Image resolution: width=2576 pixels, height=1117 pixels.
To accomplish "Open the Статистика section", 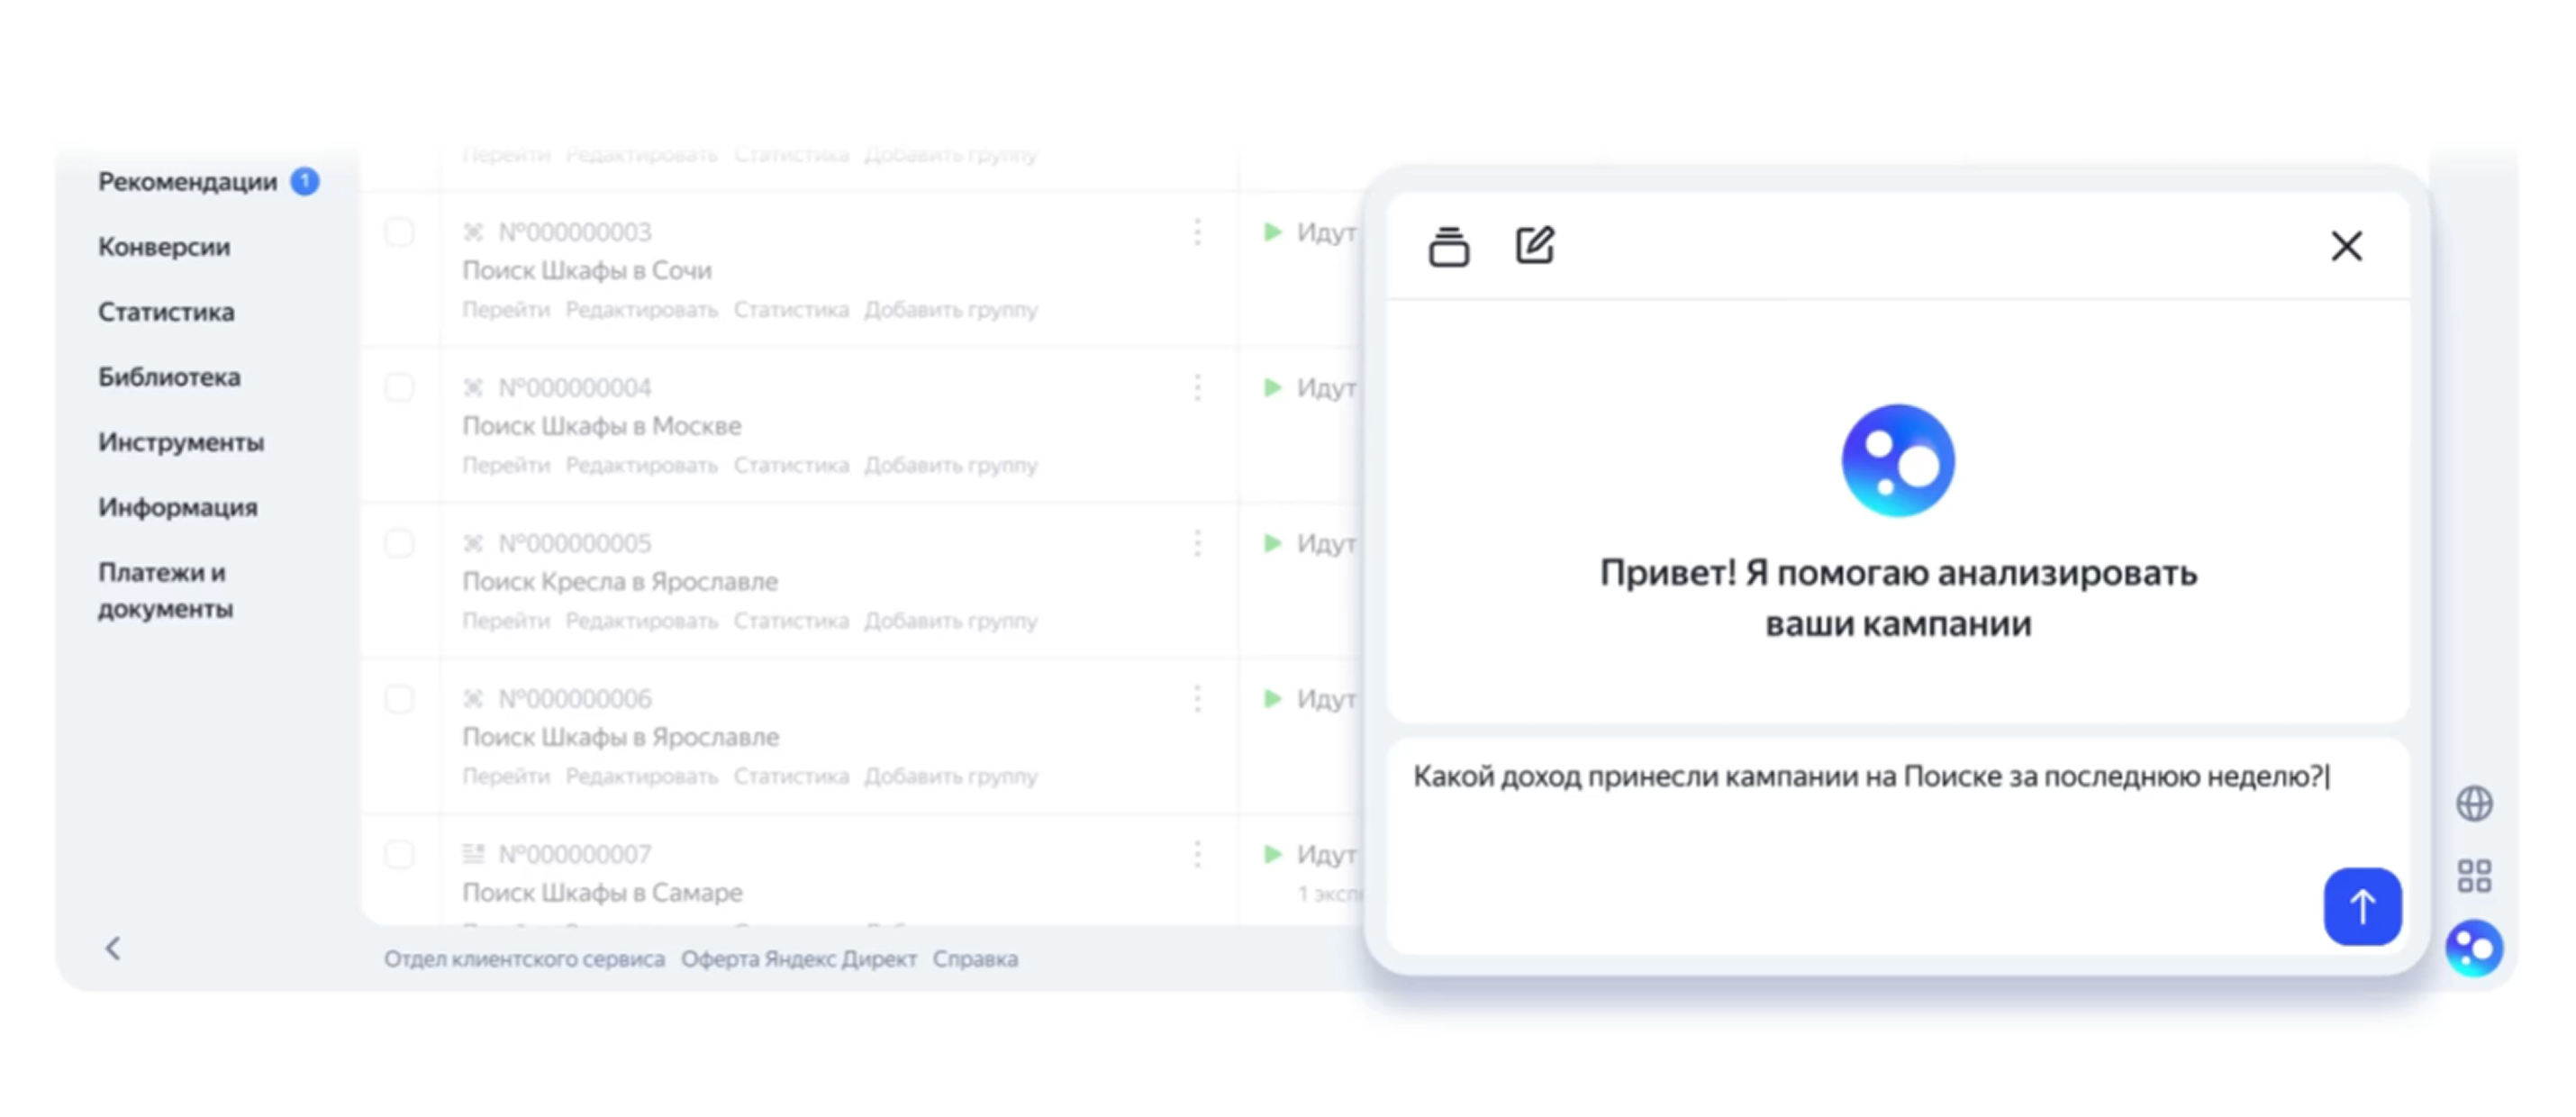I will (166, 312).
